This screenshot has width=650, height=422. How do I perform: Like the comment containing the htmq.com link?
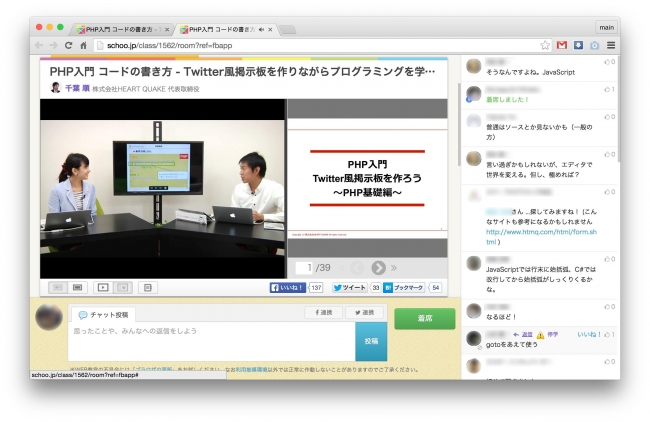(609, 192)
